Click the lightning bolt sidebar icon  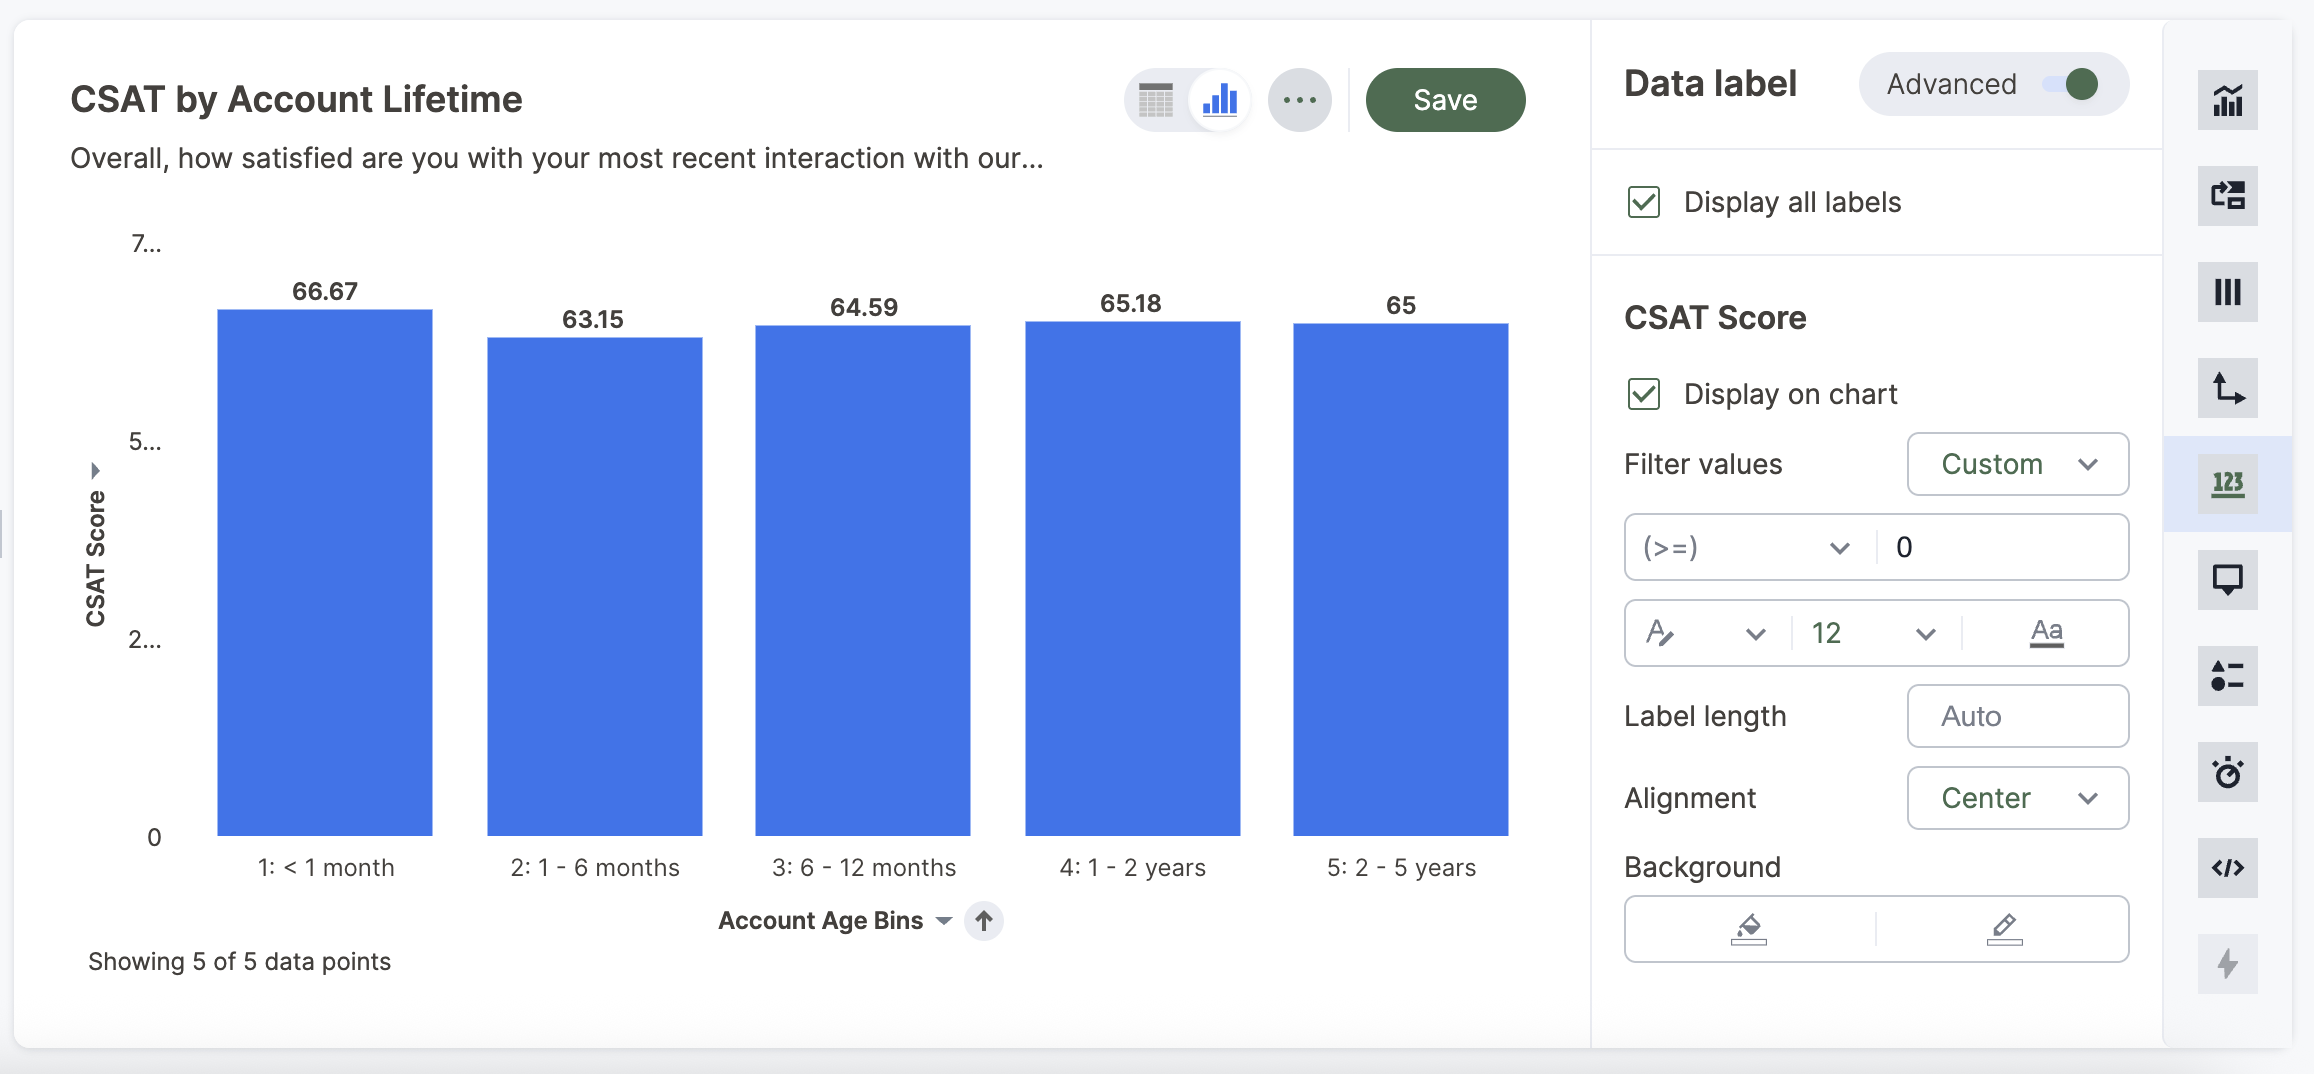[x=2227, y=964]
